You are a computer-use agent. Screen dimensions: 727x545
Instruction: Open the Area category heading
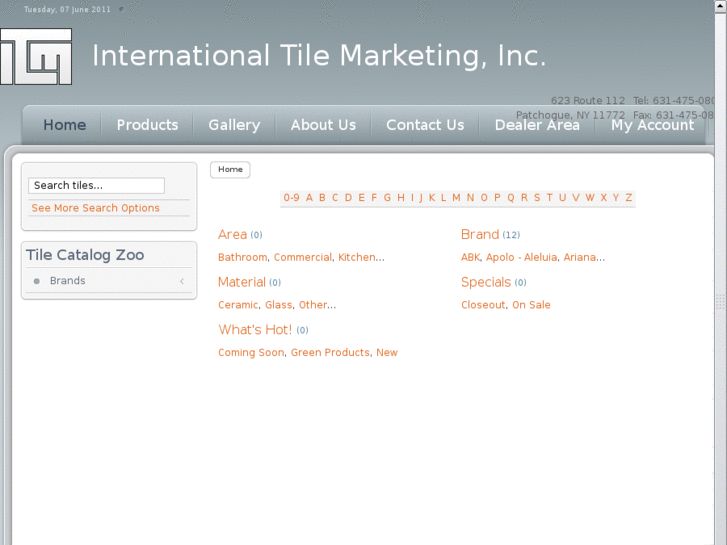pyautogui.click(x=232, y=234)
